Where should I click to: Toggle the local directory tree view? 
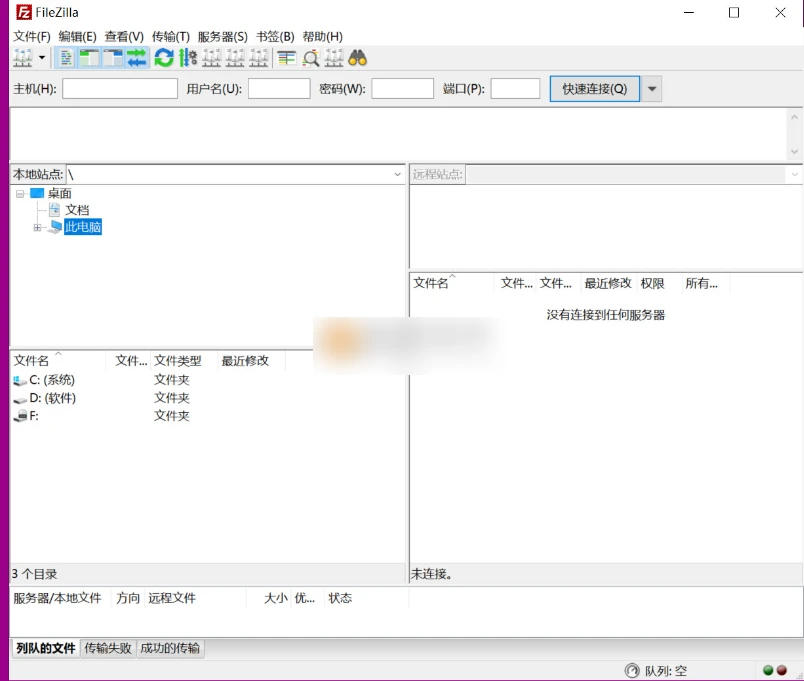pos(86,58)
